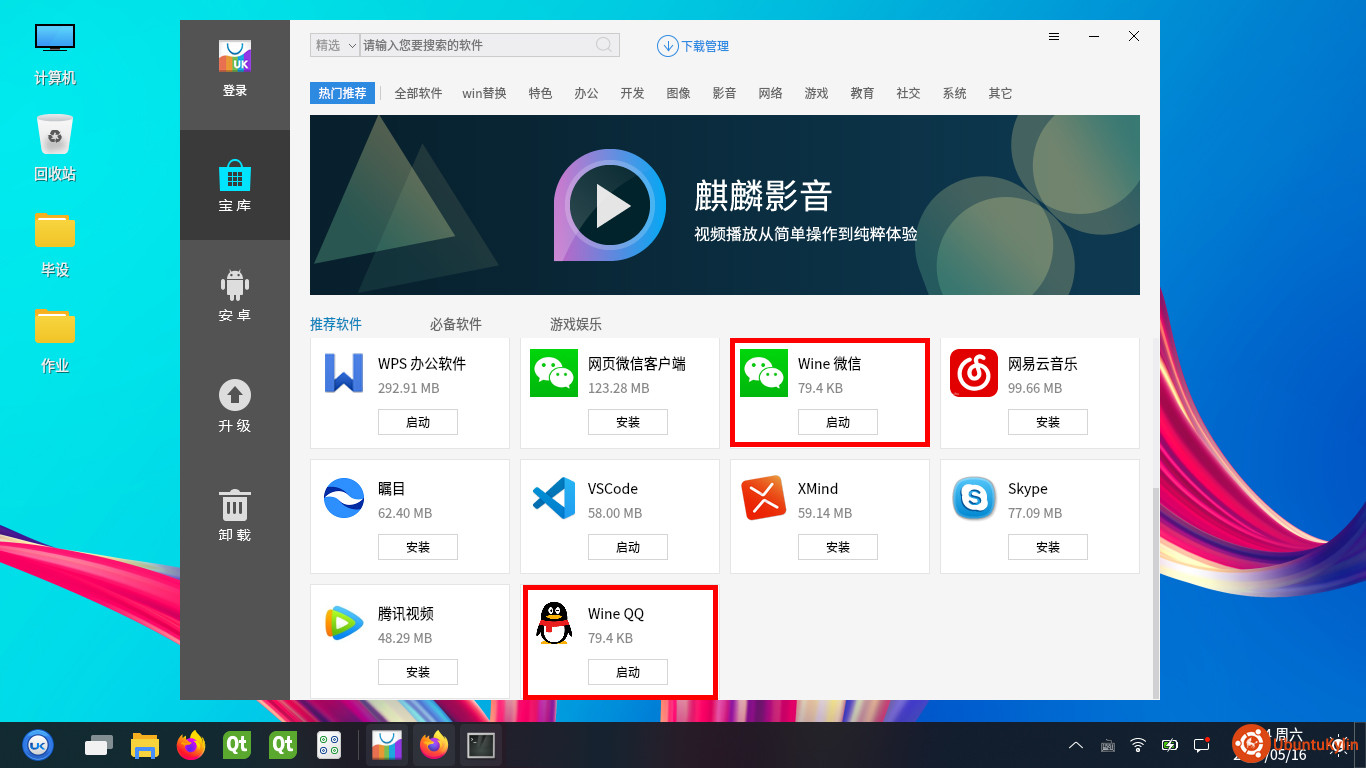Select the 必备软件 tab
This screenshot has width=1366, height=768.
point(456,324)
